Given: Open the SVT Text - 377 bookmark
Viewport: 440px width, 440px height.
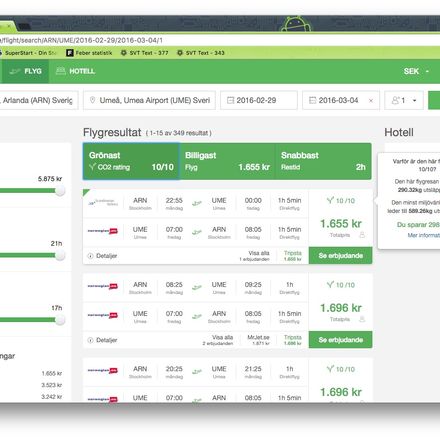Looking at the screenshot, I should tap(144, 53).
